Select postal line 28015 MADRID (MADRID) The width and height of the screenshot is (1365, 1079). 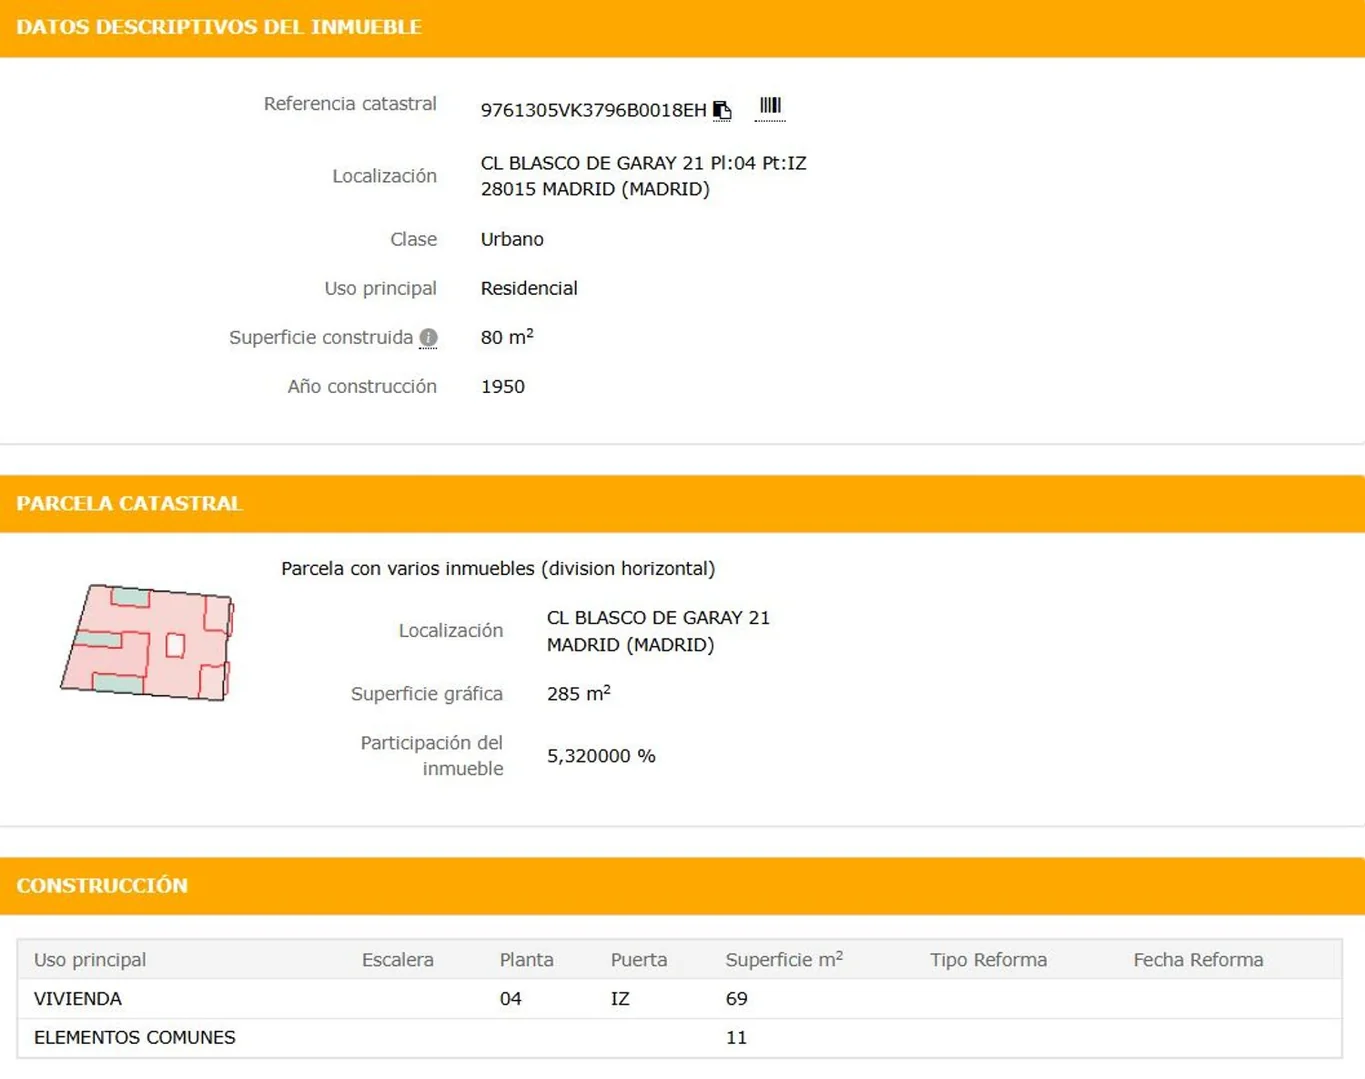pyautogui.click(x=595, y=189)
